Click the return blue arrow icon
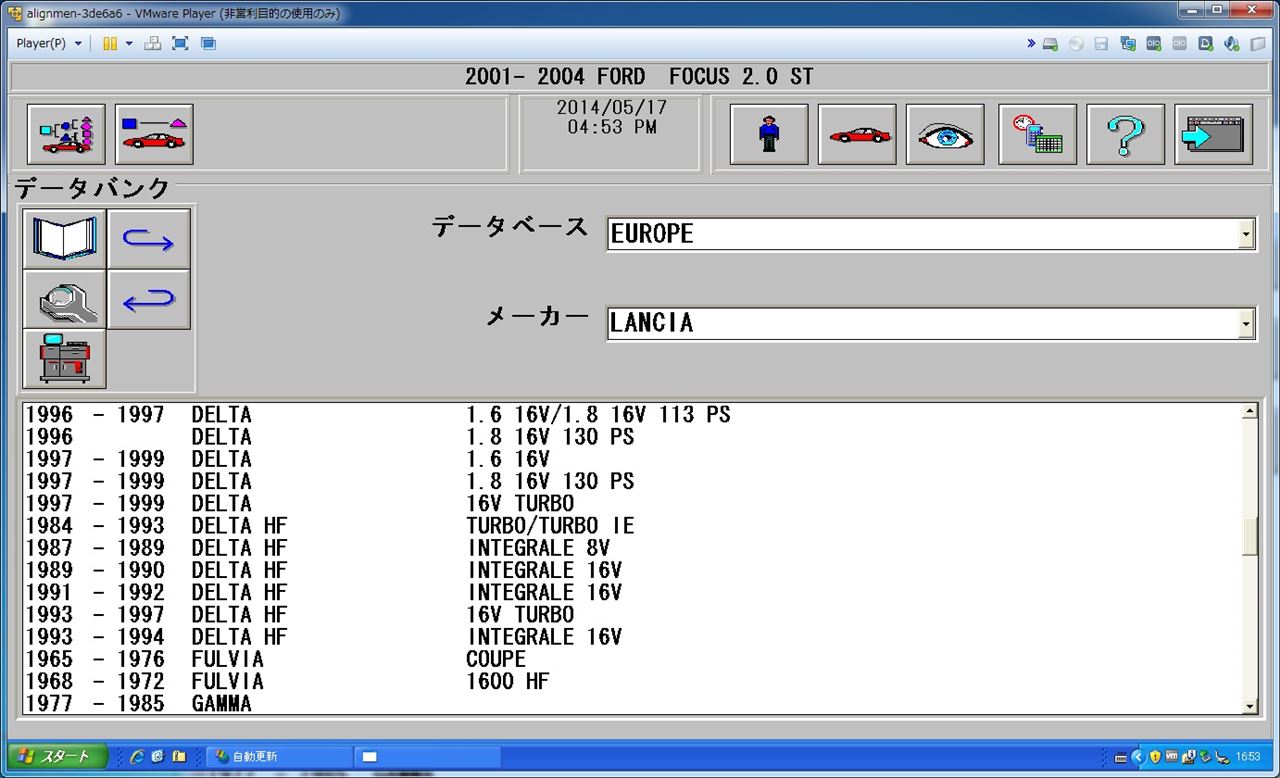 coord(149,299)
